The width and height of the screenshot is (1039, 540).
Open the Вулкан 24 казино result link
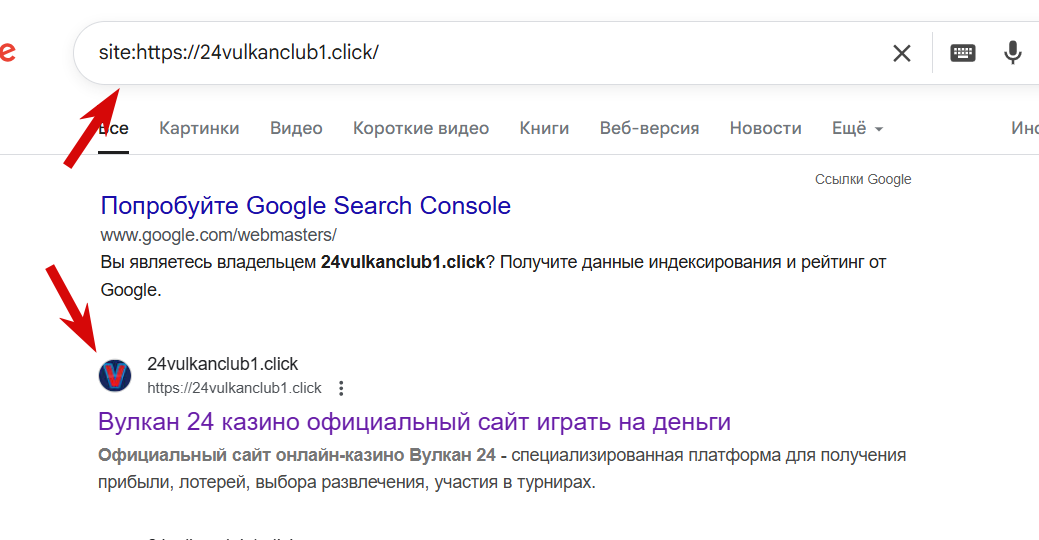pyautogui.click(x=414, y=421)
